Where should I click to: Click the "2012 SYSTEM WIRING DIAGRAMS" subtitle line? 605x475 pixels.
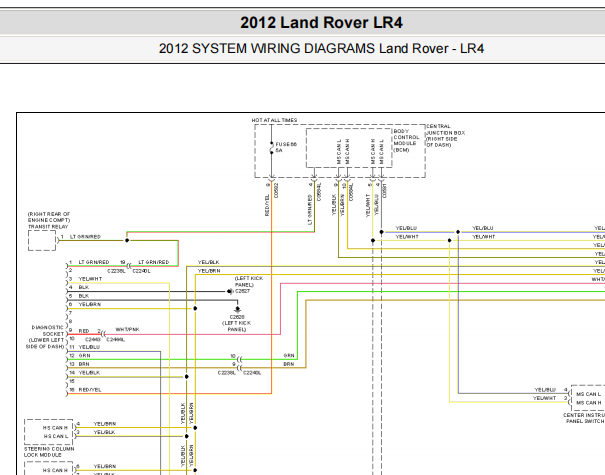click(321, 49)
